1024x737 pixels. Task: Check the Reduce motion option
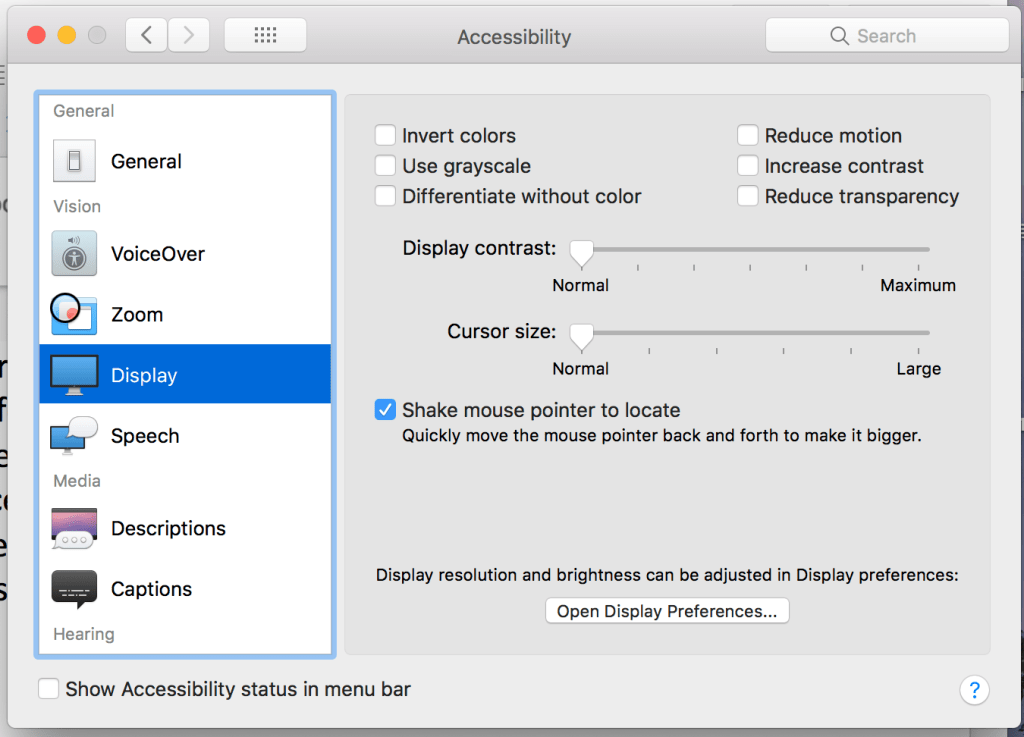[x=747, y=135]
